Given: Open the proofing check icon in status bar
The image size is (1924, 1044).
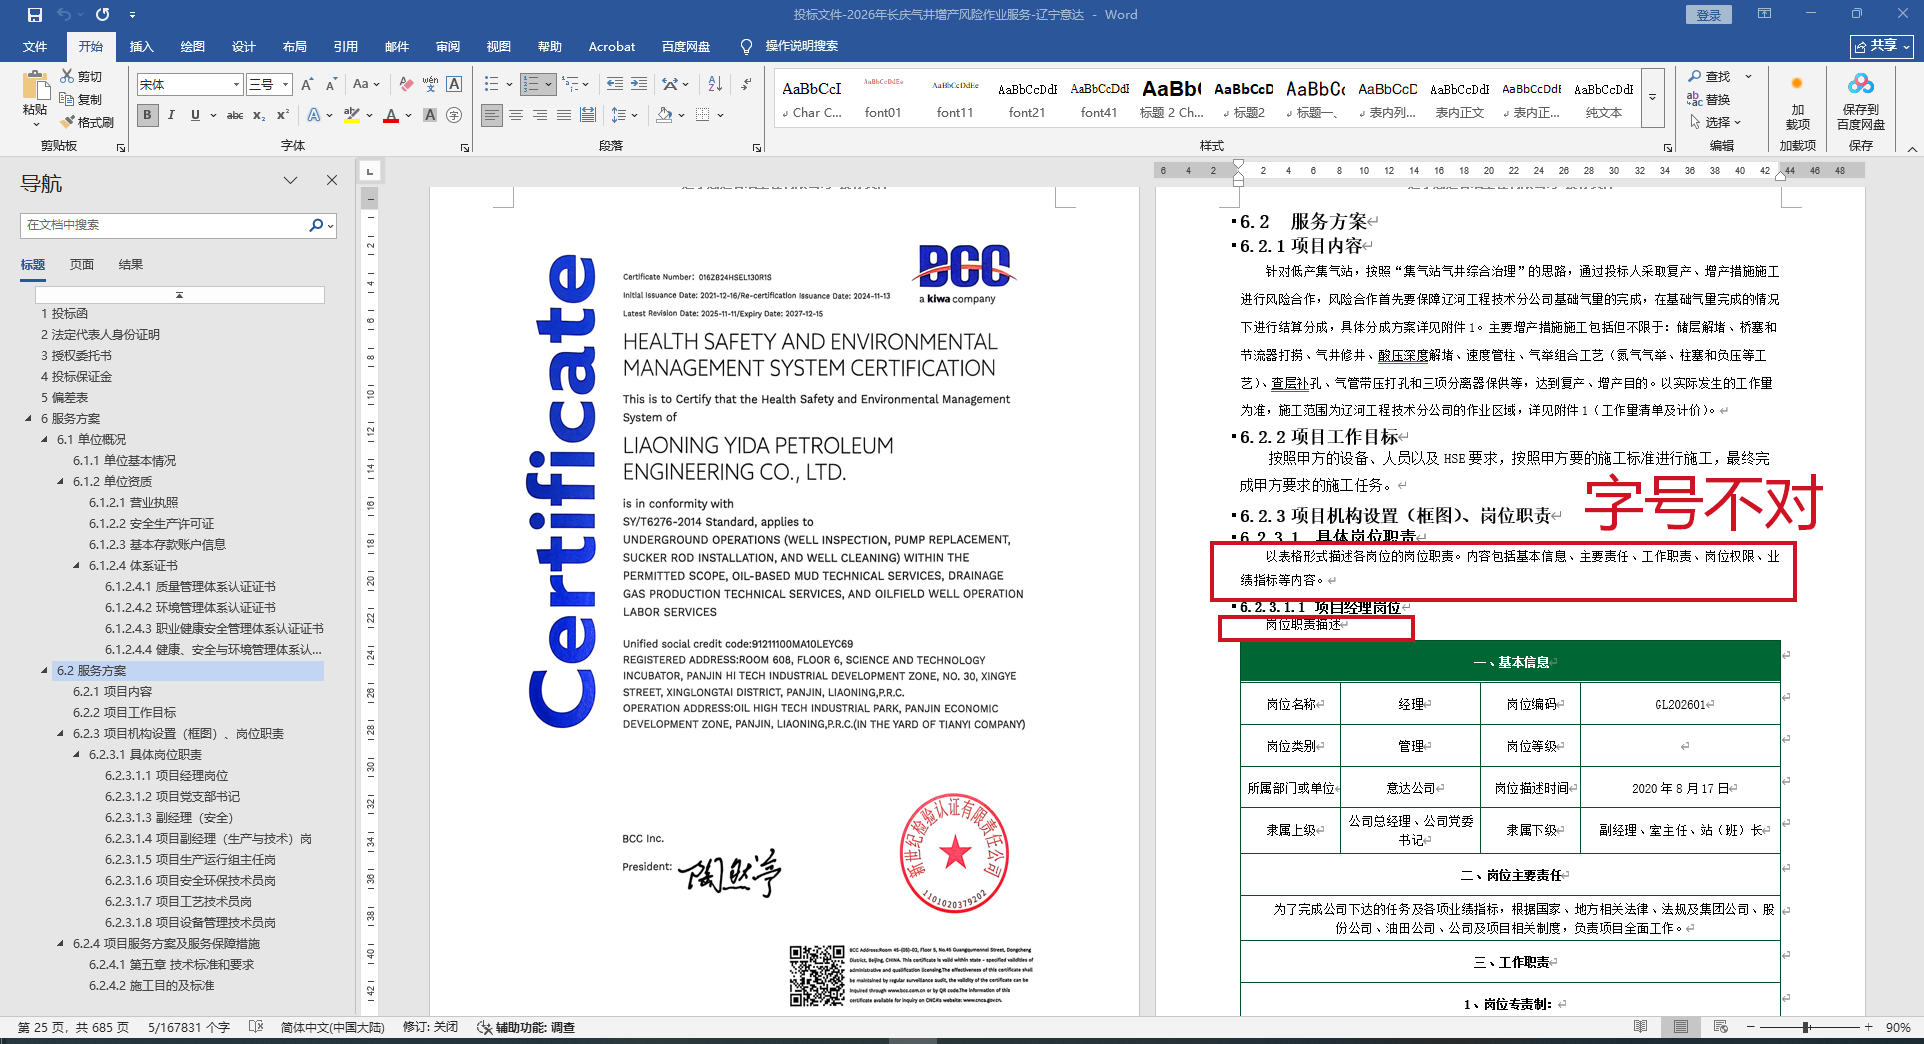Looking at the screenshot, I should click(x=256, y=1027).
